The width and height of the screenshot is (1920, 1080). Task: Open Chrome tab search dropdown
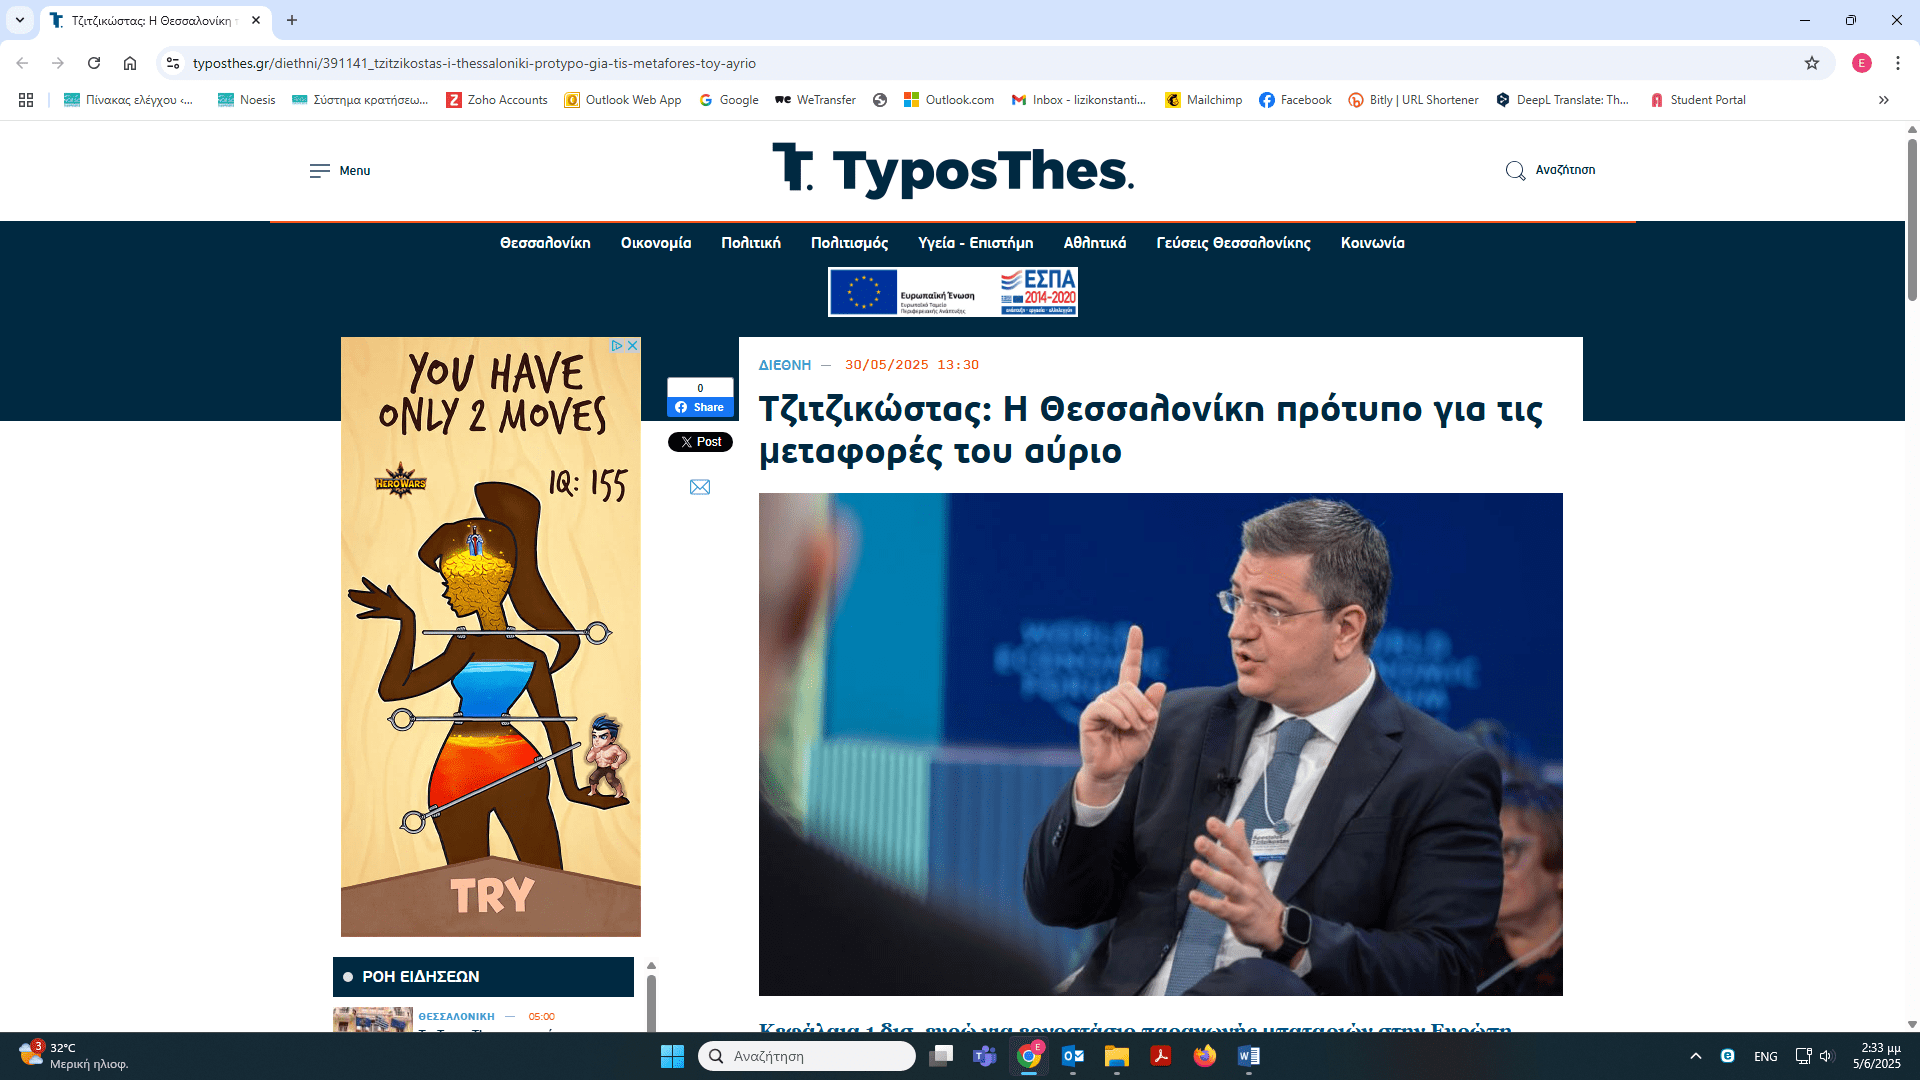[x=20, y=20]
